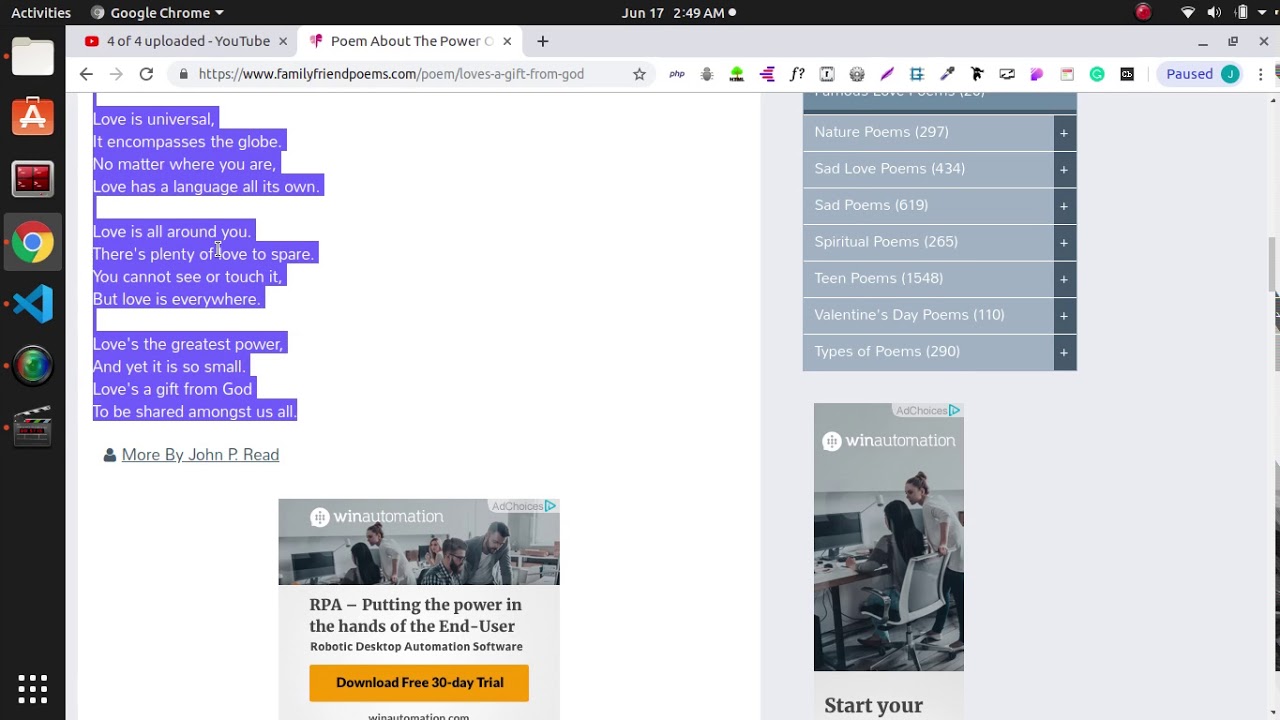The height and width of the screenshot is (720, 1280).
Task: Click the Jun 17 2:49 AM clock
Action: 672,13
